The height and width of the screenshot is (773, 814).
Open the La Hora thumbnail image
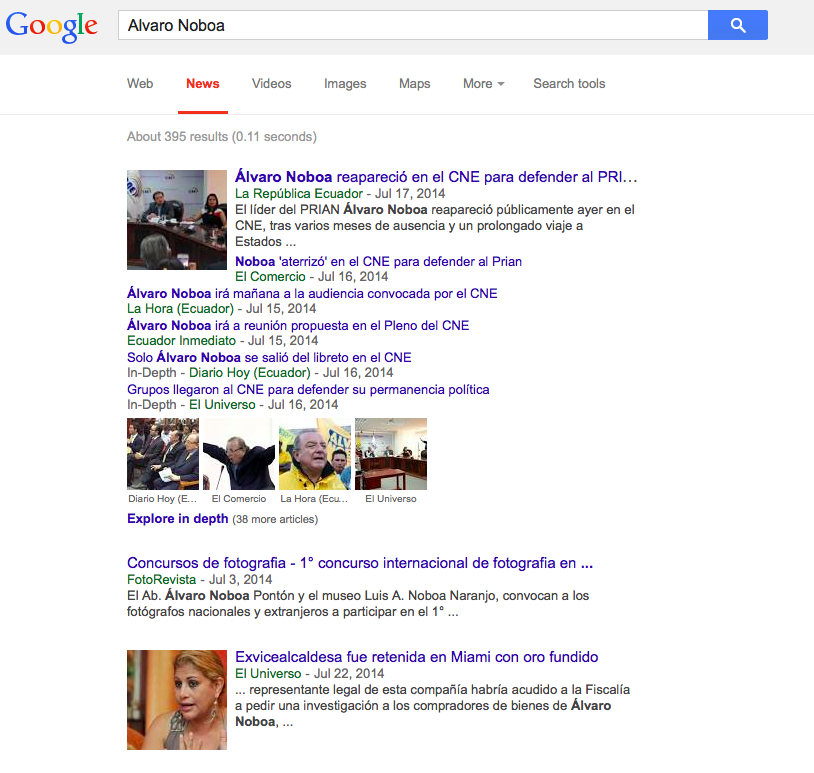click(x=315, y=454)
